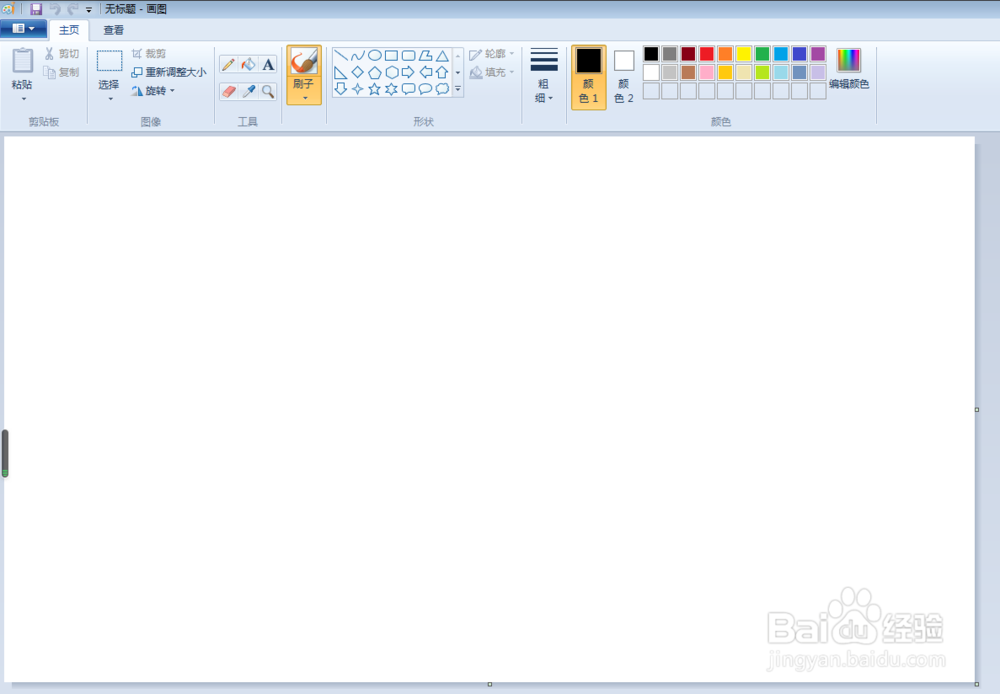Click the Cut (剪切) button
This screenshot has width=1000, height=694.
62,54
